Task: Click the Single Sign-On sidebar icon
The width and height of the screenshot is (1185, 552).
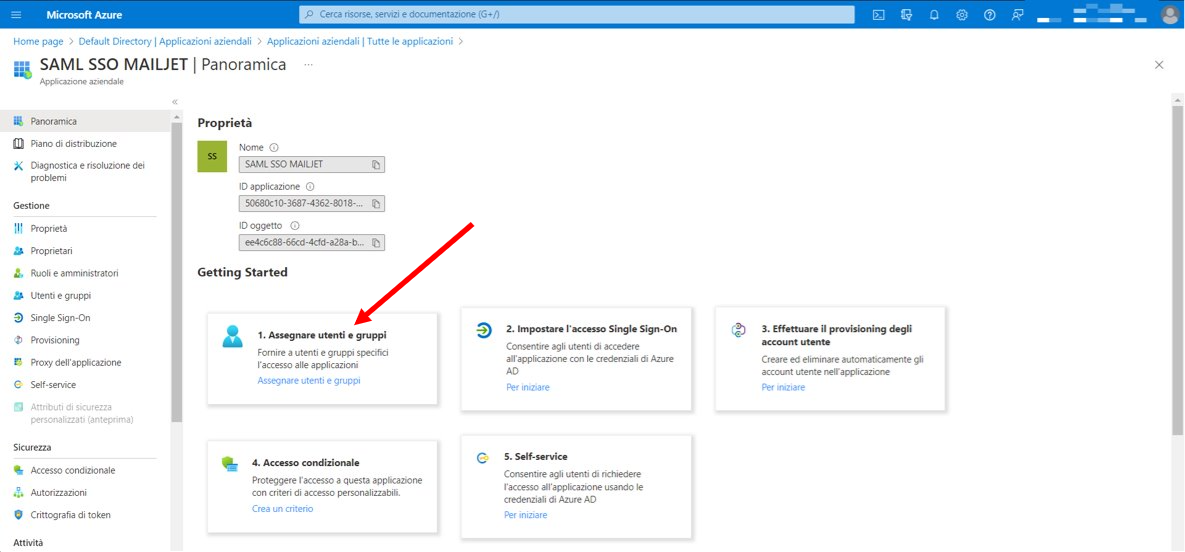Action: click(x=19, y=318)
